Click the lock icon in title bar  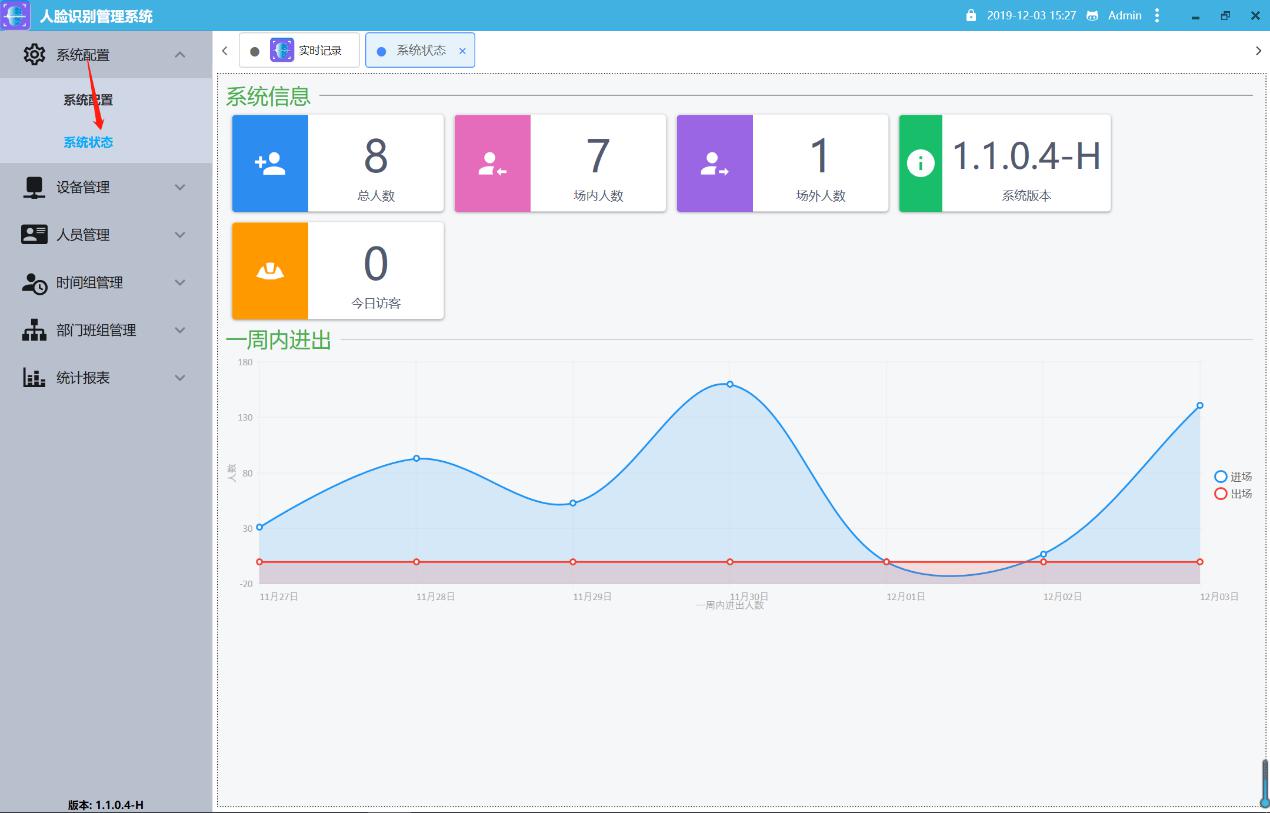(971, 16)
